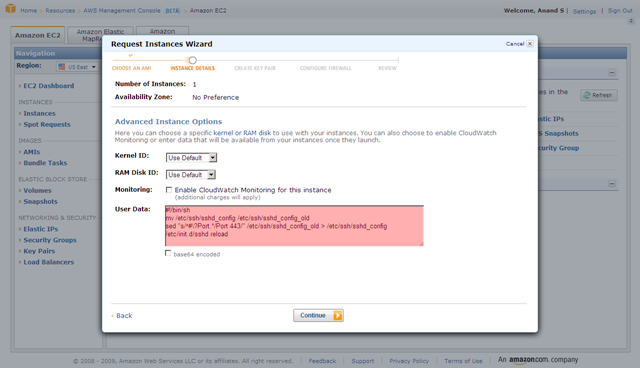Open the Region US East dropdown
The height and width of the screenshot is (368, 640).
78,67
